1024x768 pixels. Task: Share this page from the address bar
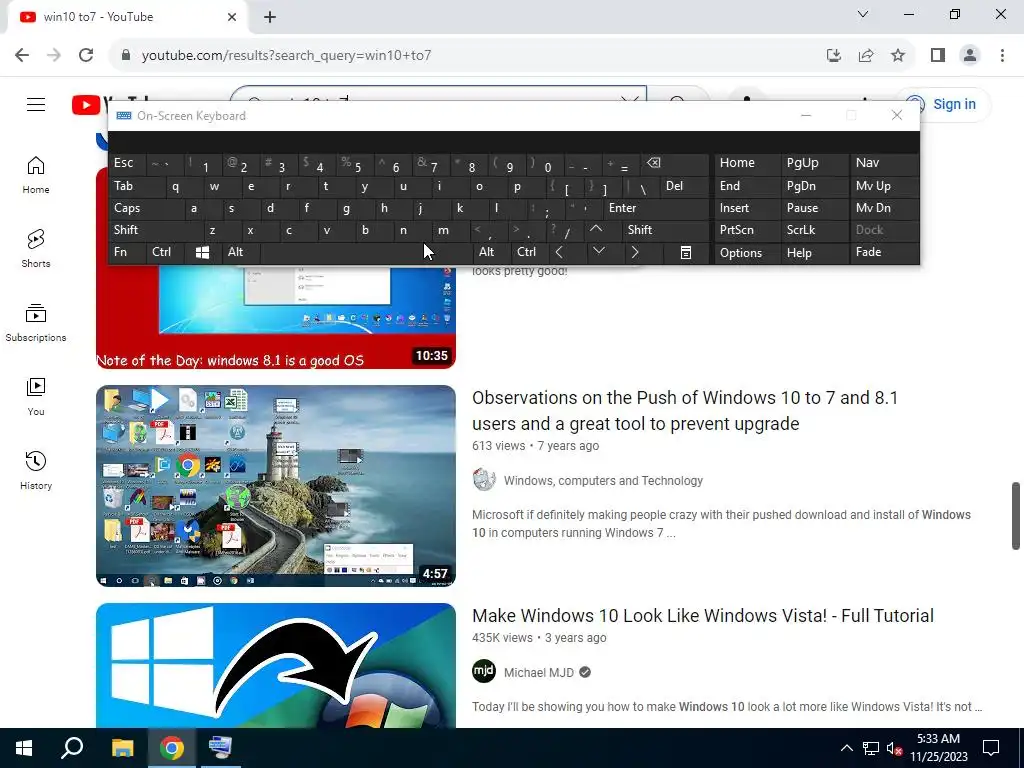click(866, 56)
